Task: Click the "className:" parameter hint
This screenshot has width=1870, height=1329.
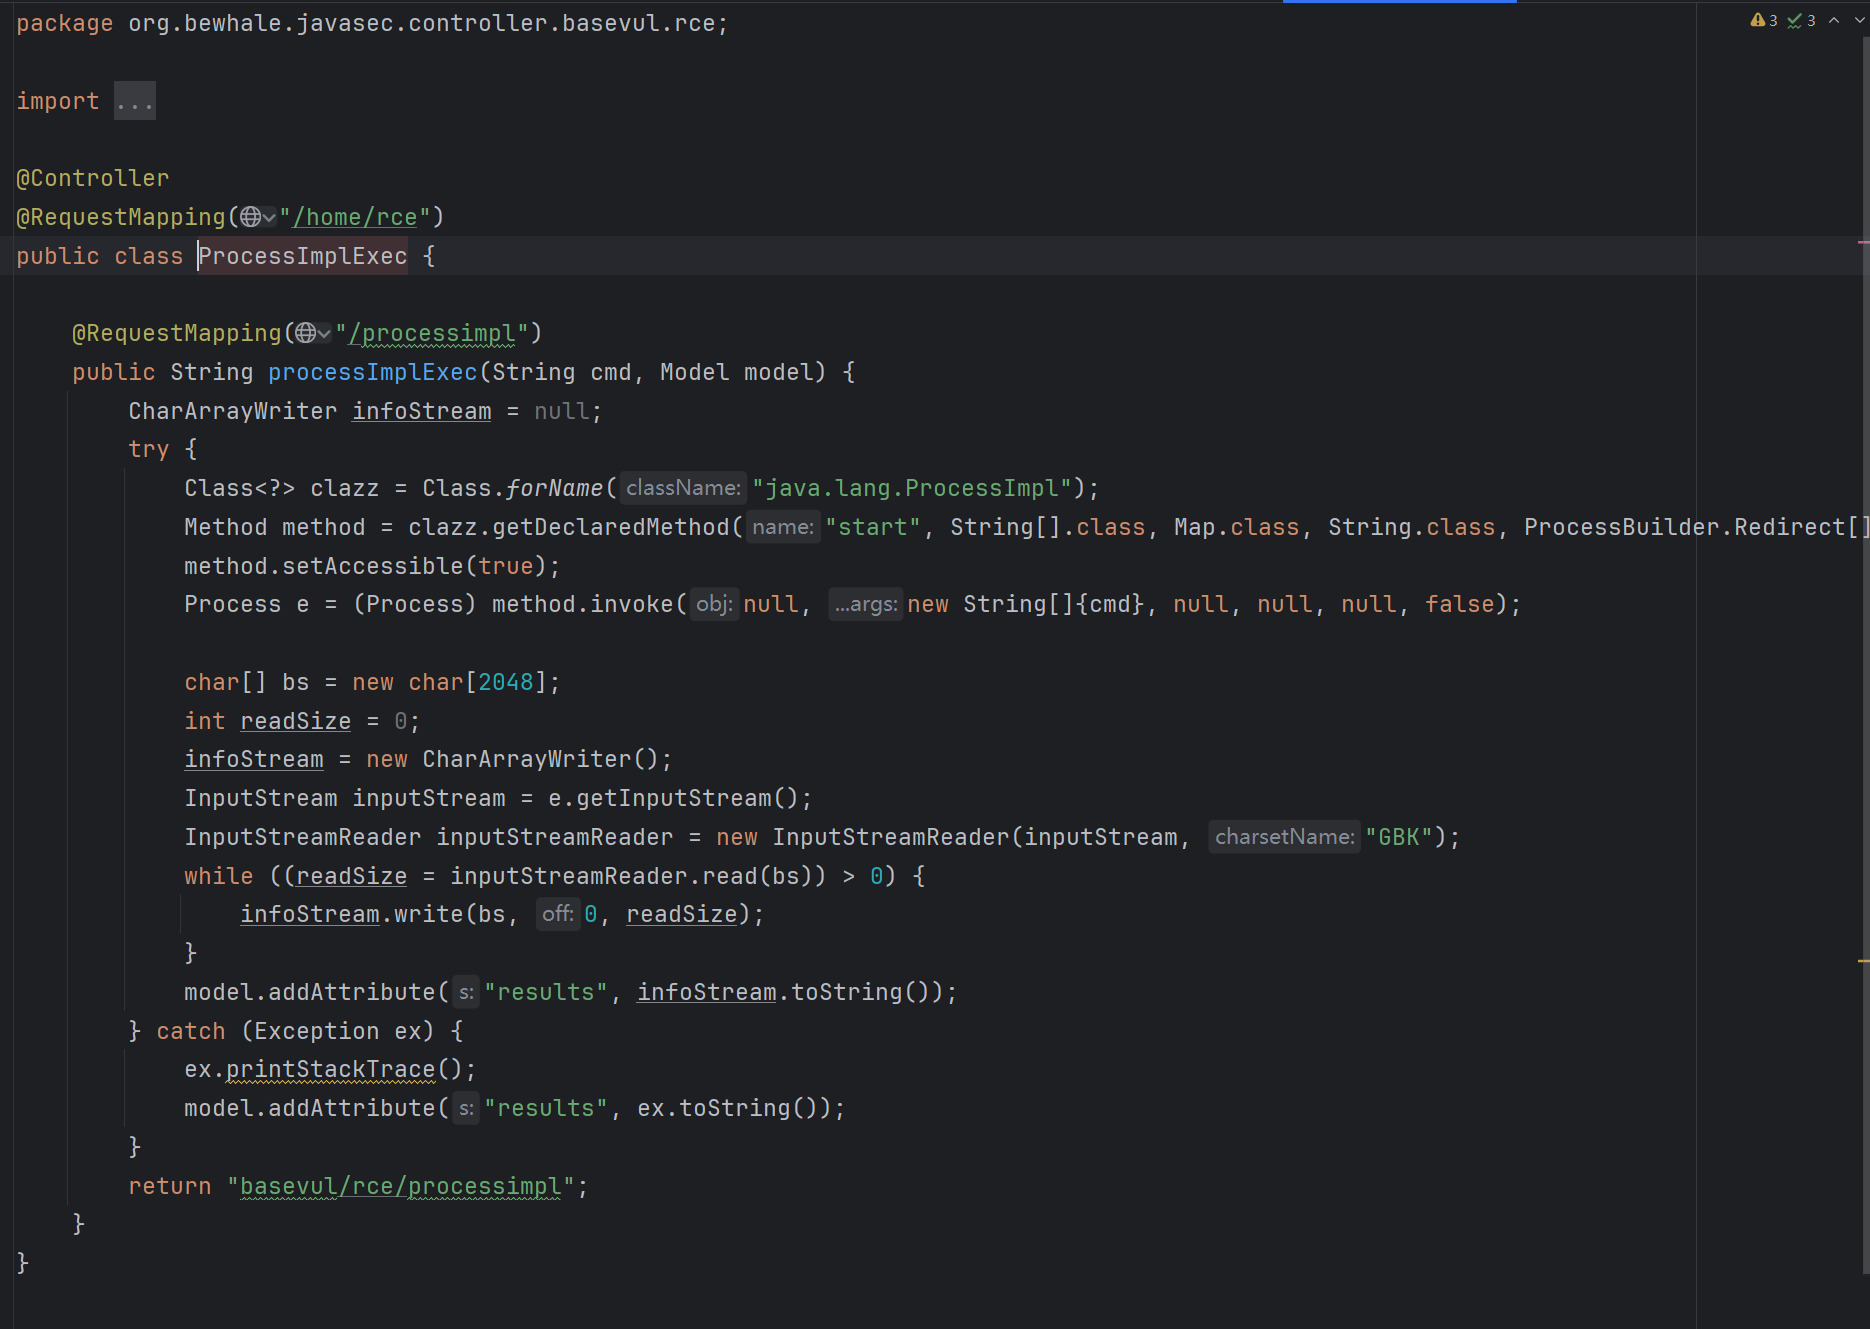Action: click(683, 488)
